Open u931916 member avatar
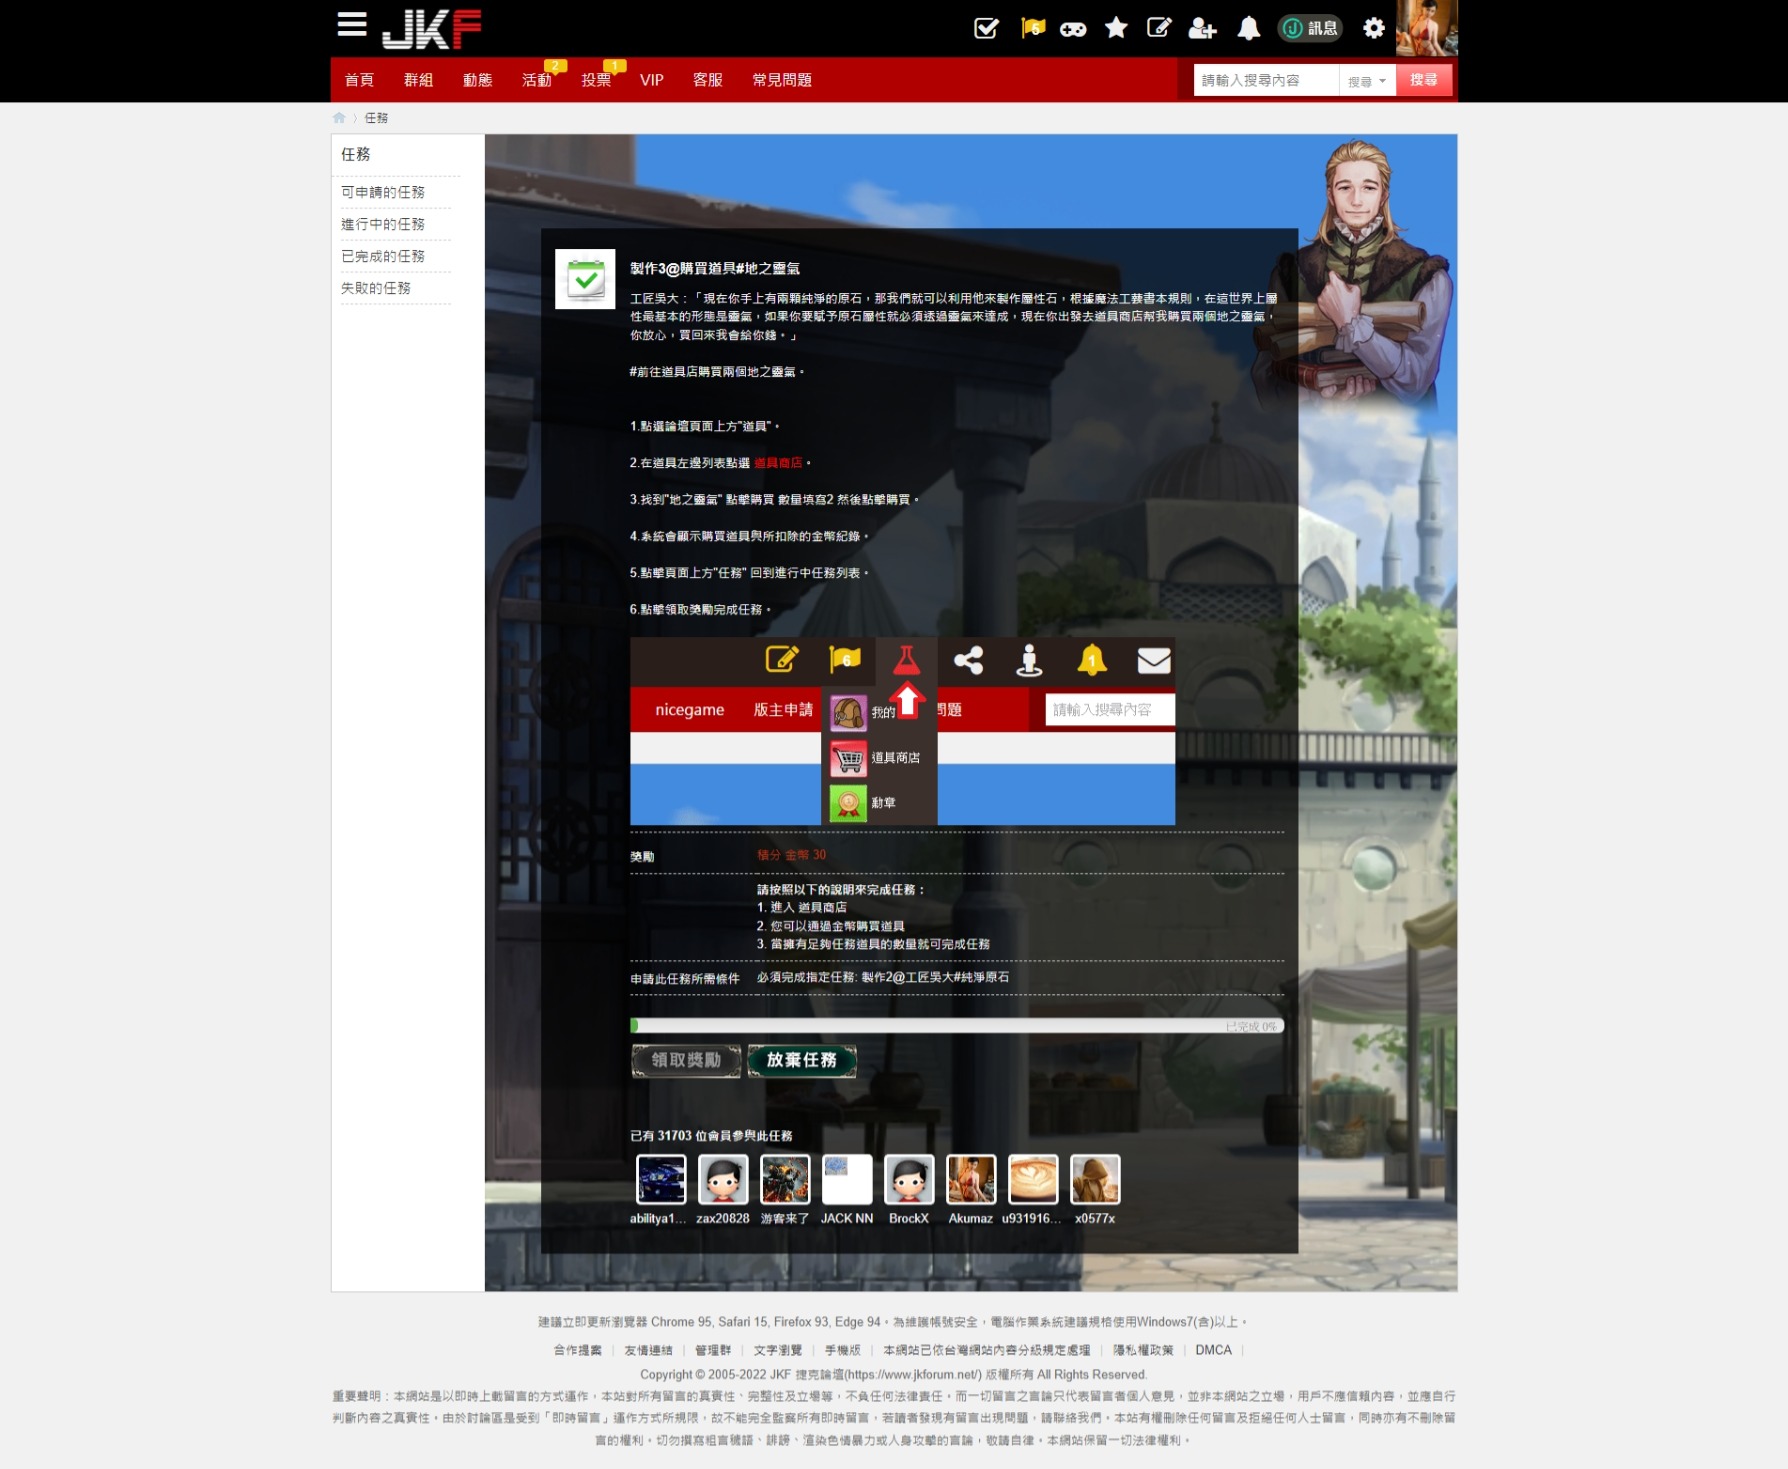This screenshot has height=1469, width=1788. coord(1033,1180)
